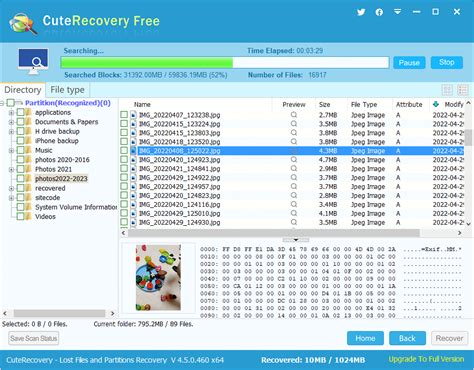Screen dimensions: 474x370
Task: Tick checkbox of IMG_20220420_124923.jpg
Action: 124,160
